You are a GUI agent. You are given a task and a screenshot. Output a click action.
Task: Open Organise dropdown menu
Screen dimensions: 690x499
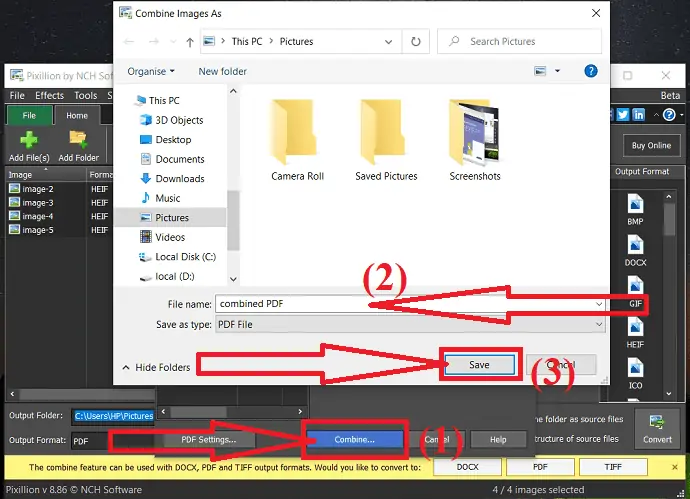[x=151, y=71]
